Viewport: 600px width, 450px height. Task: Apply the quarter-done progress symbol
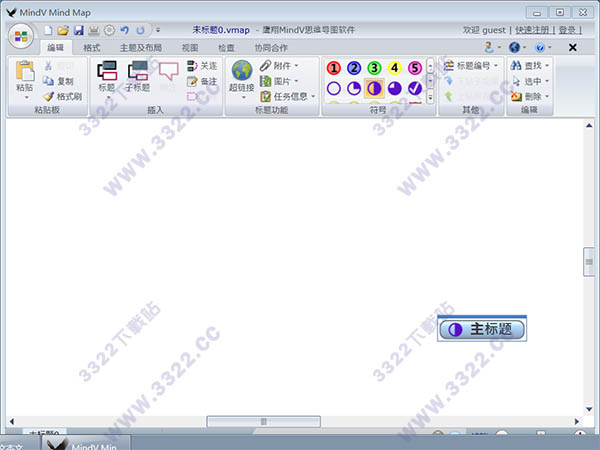[x=354, y=88]
